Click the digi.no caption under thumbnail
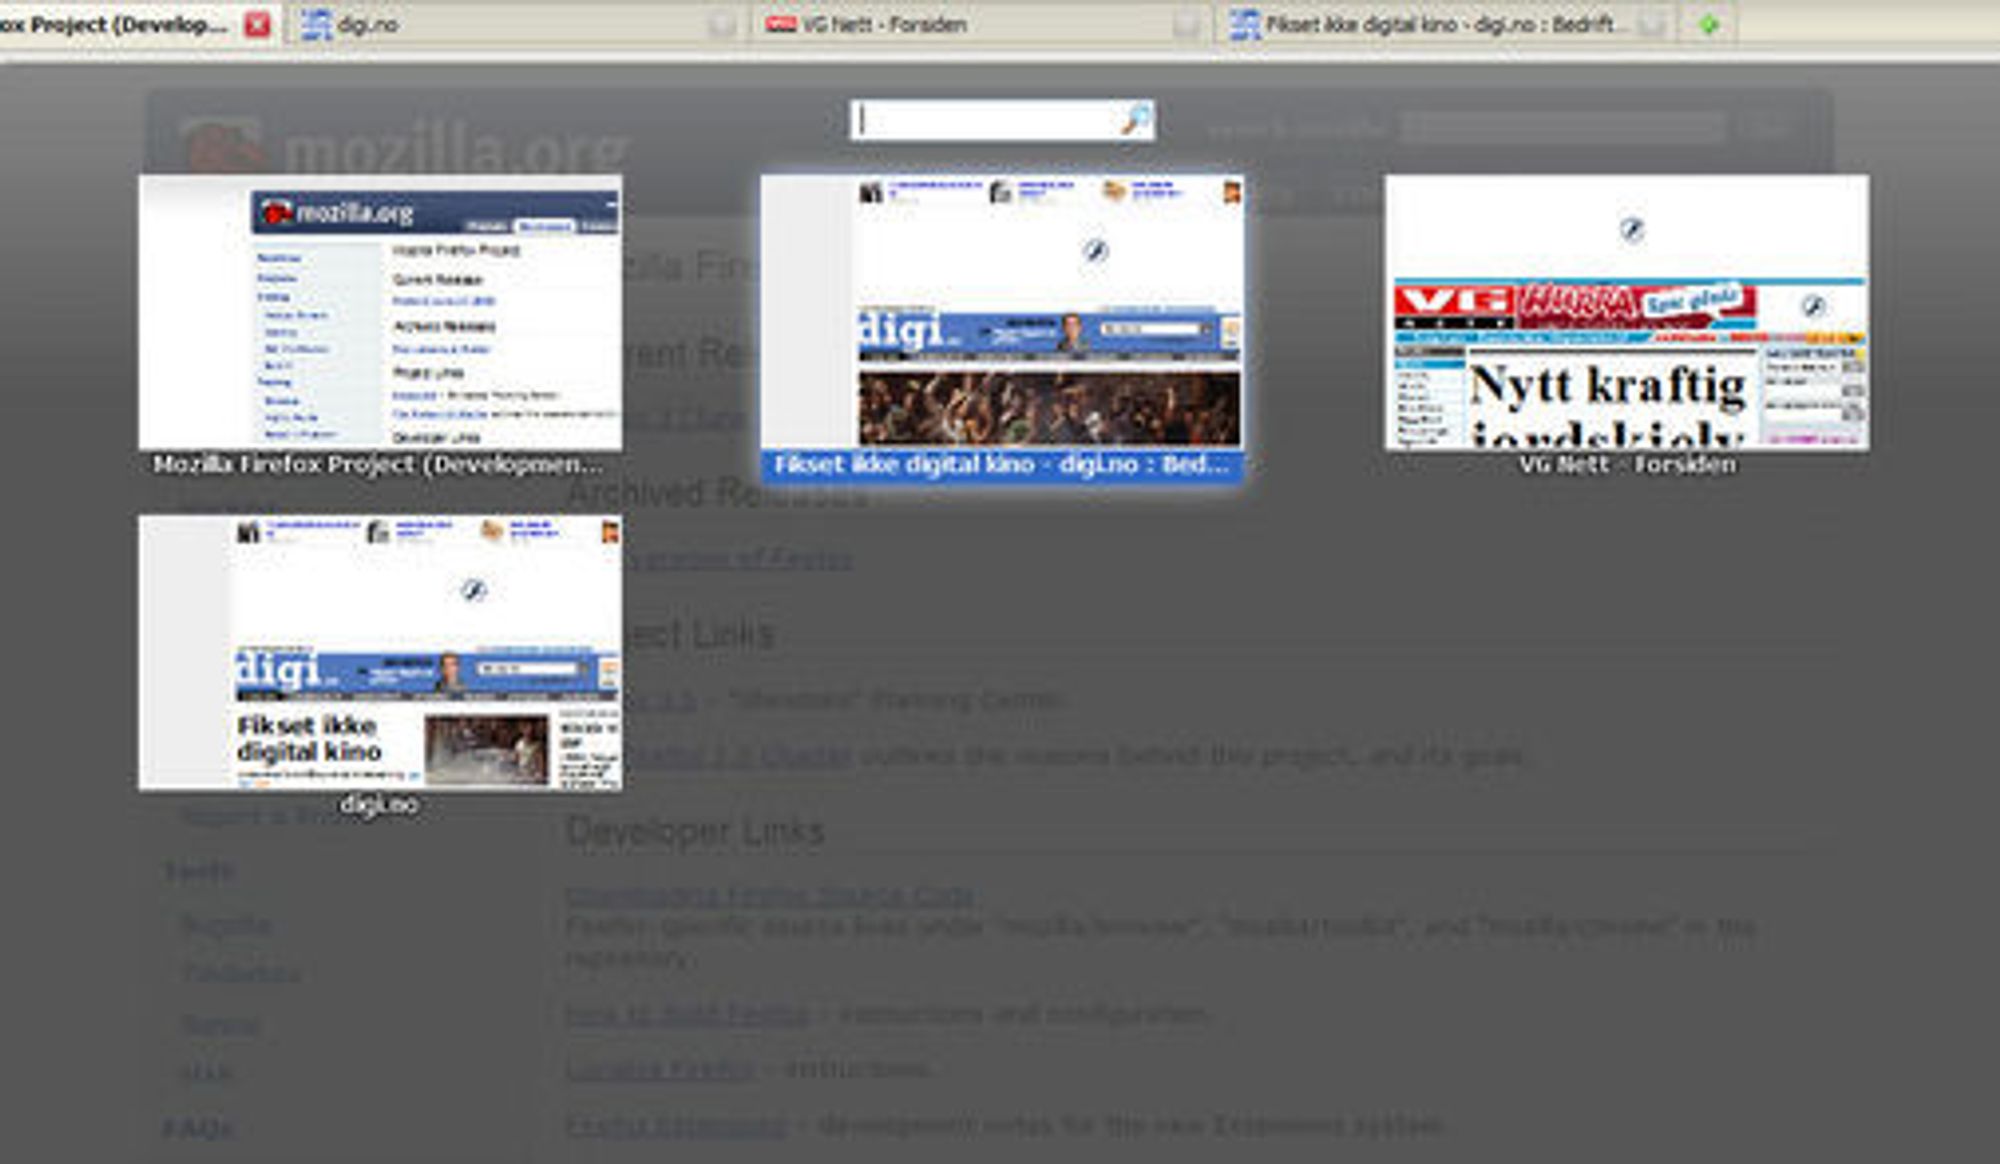 tap(379, 805)
